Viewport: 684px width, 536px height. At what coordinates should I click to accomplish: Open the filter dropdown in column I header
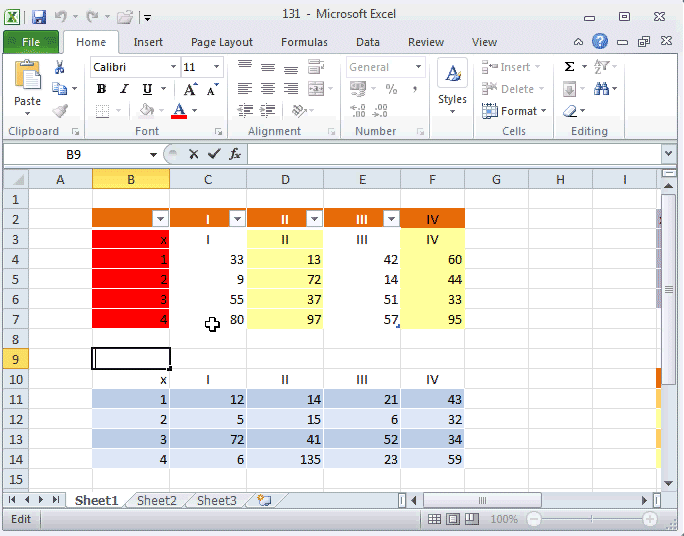237,219
